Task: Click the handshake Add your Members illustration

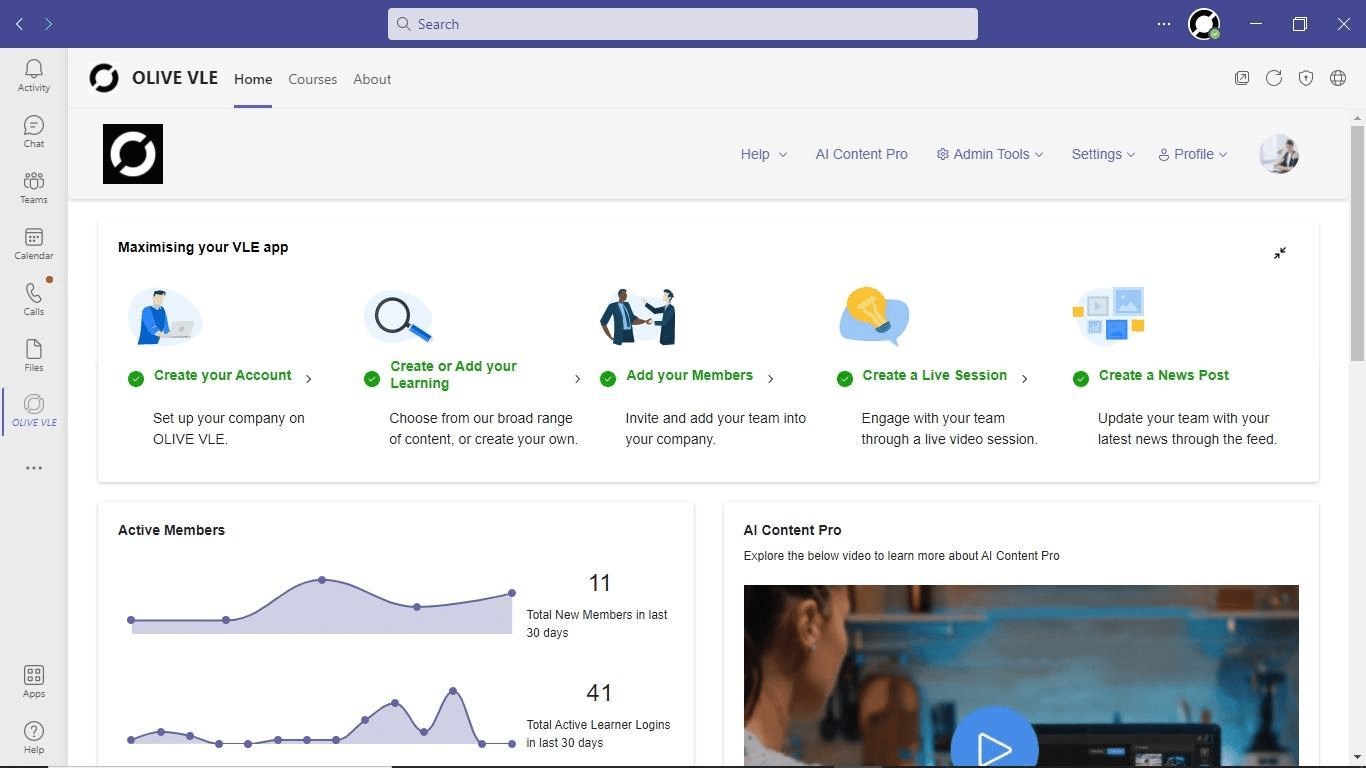Action: click(x=638, y=317)
